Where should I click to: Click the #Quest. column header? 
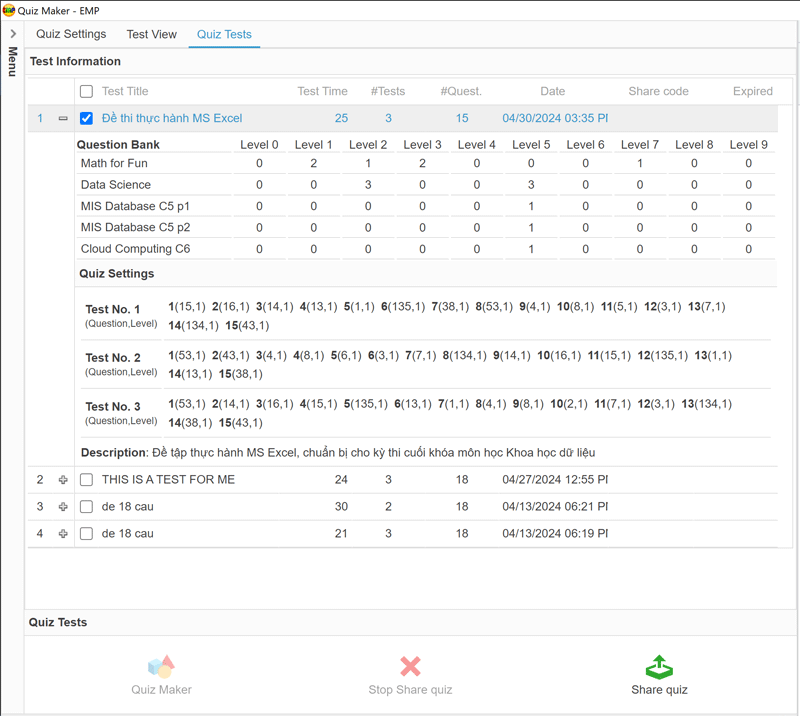coord(461,91)
